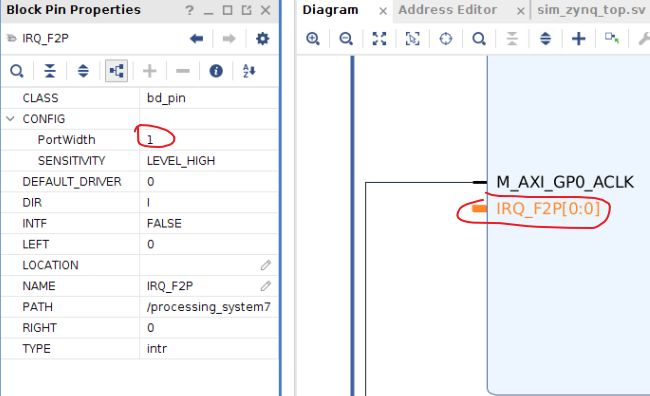Click the forward arrow in Block Pin Properties

(x=229, y=39)
